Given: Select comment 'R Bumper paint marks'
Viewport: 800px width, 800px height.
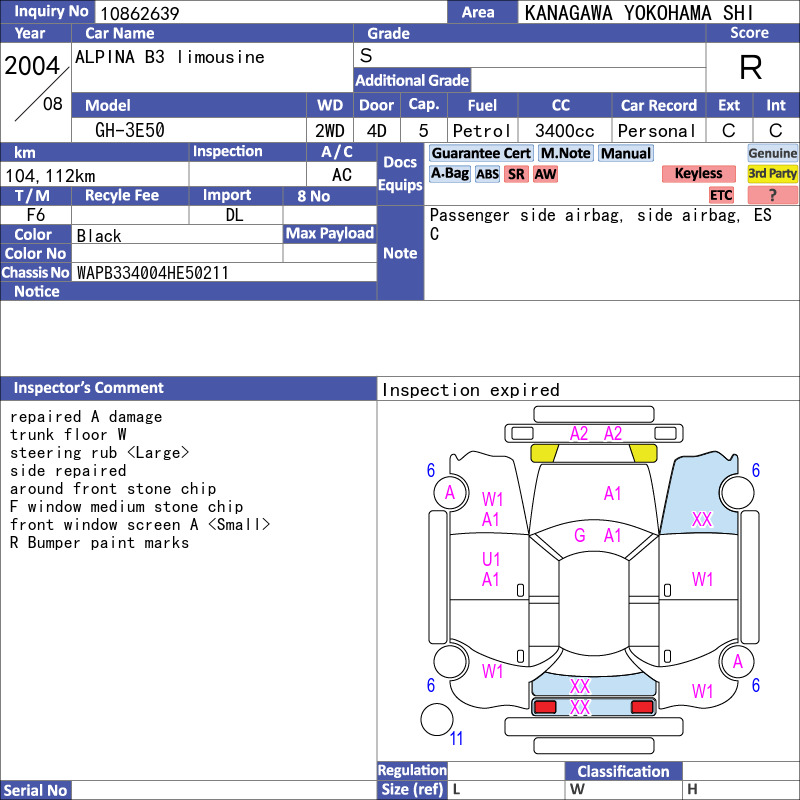Looking at the screenshot, I should point(99,542).
